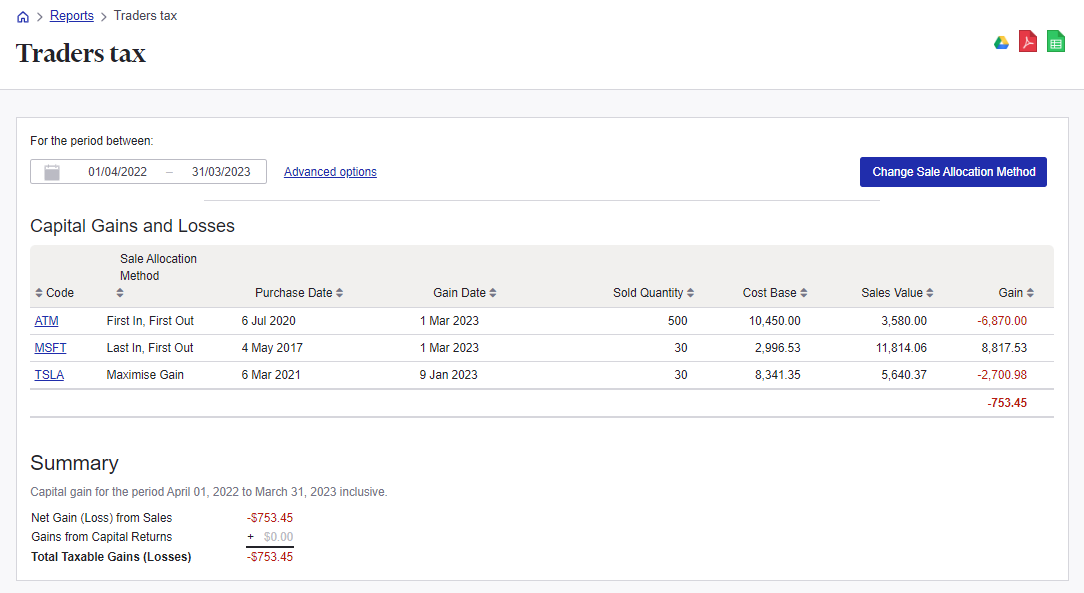Select Traders tax in the breadcrumb
This screenshot has width=1084, height=593.
(x=144, y=15)
